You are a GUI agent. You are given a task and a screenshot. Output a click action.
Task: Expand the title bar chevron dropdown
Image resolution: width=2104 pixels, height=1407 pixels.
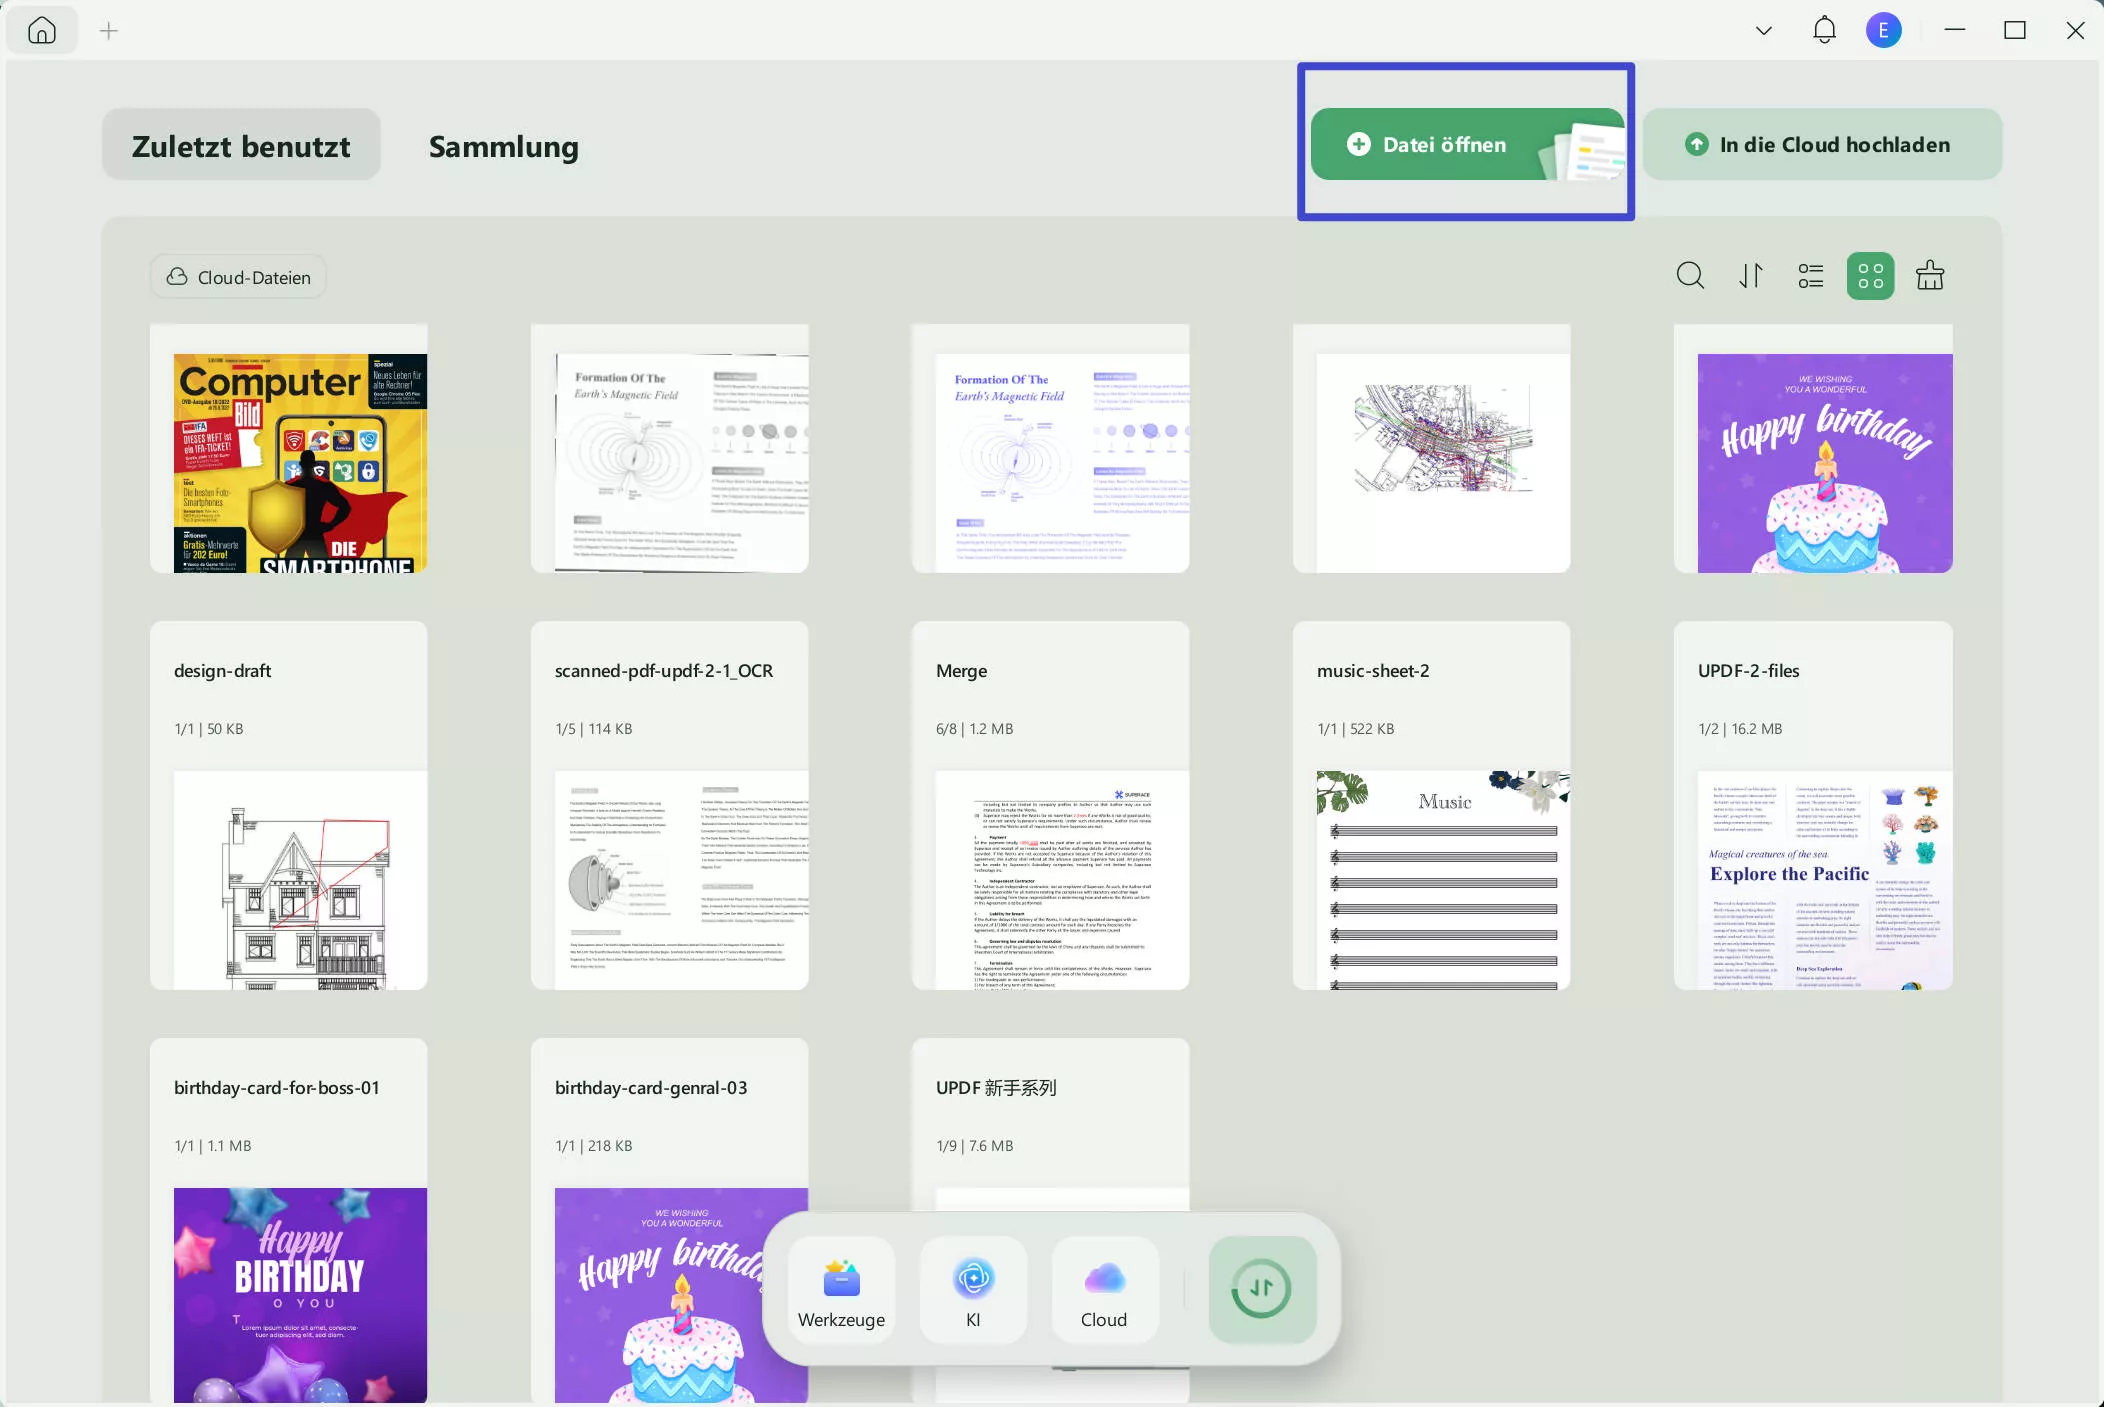pyautogui.click(x=1764, y=30)
